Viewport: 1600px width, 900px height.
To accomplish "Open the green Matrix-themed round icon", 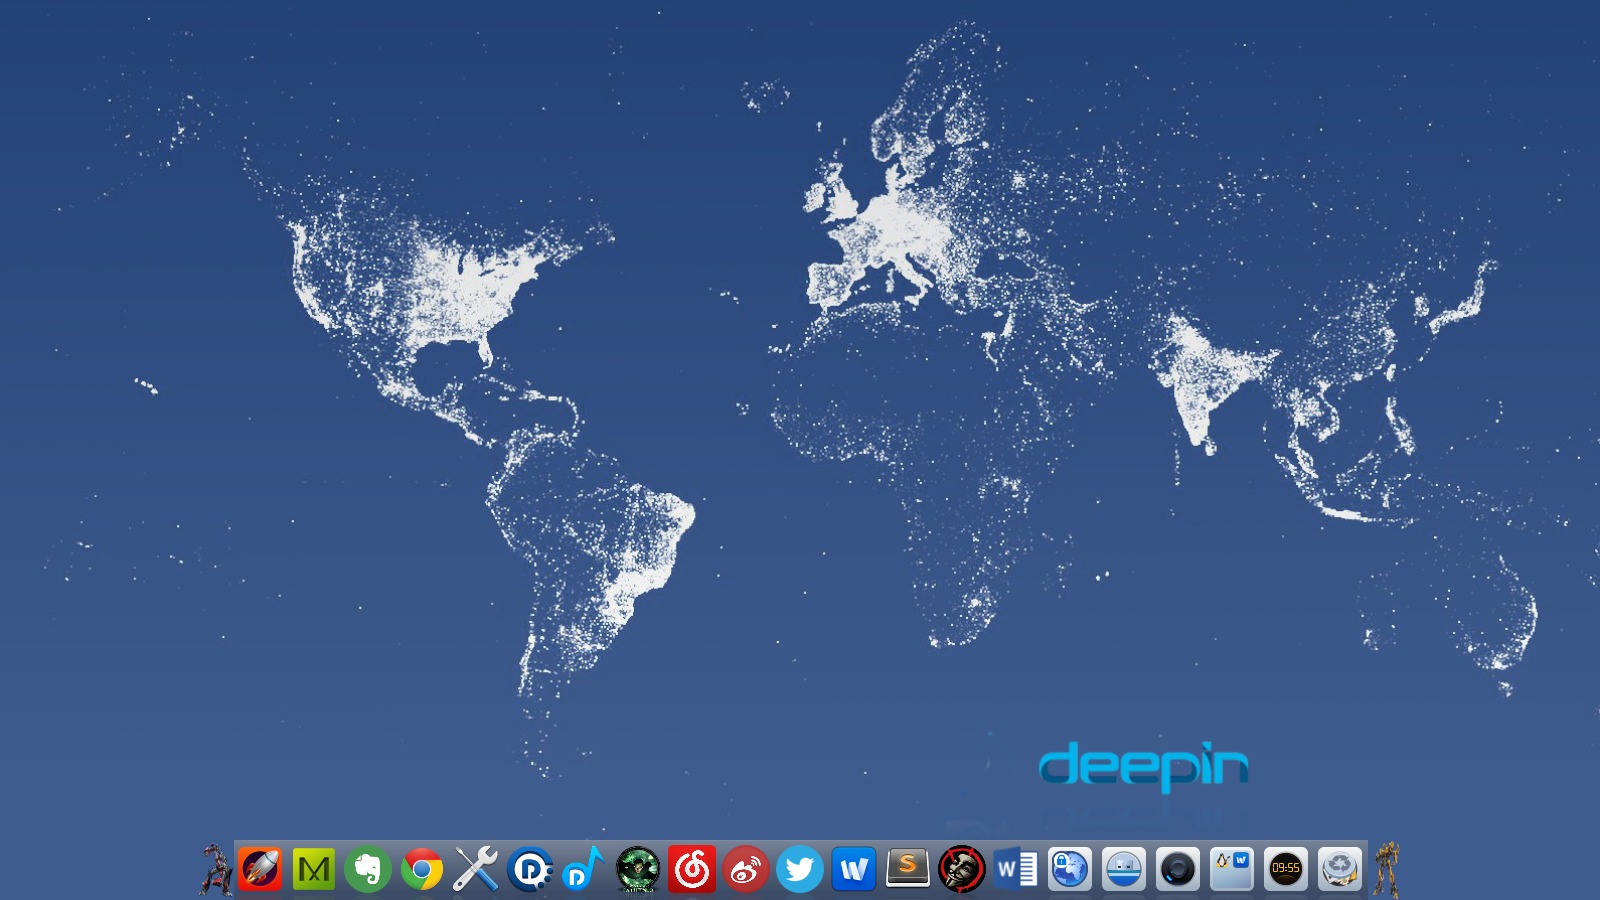I will pos(638,869).
